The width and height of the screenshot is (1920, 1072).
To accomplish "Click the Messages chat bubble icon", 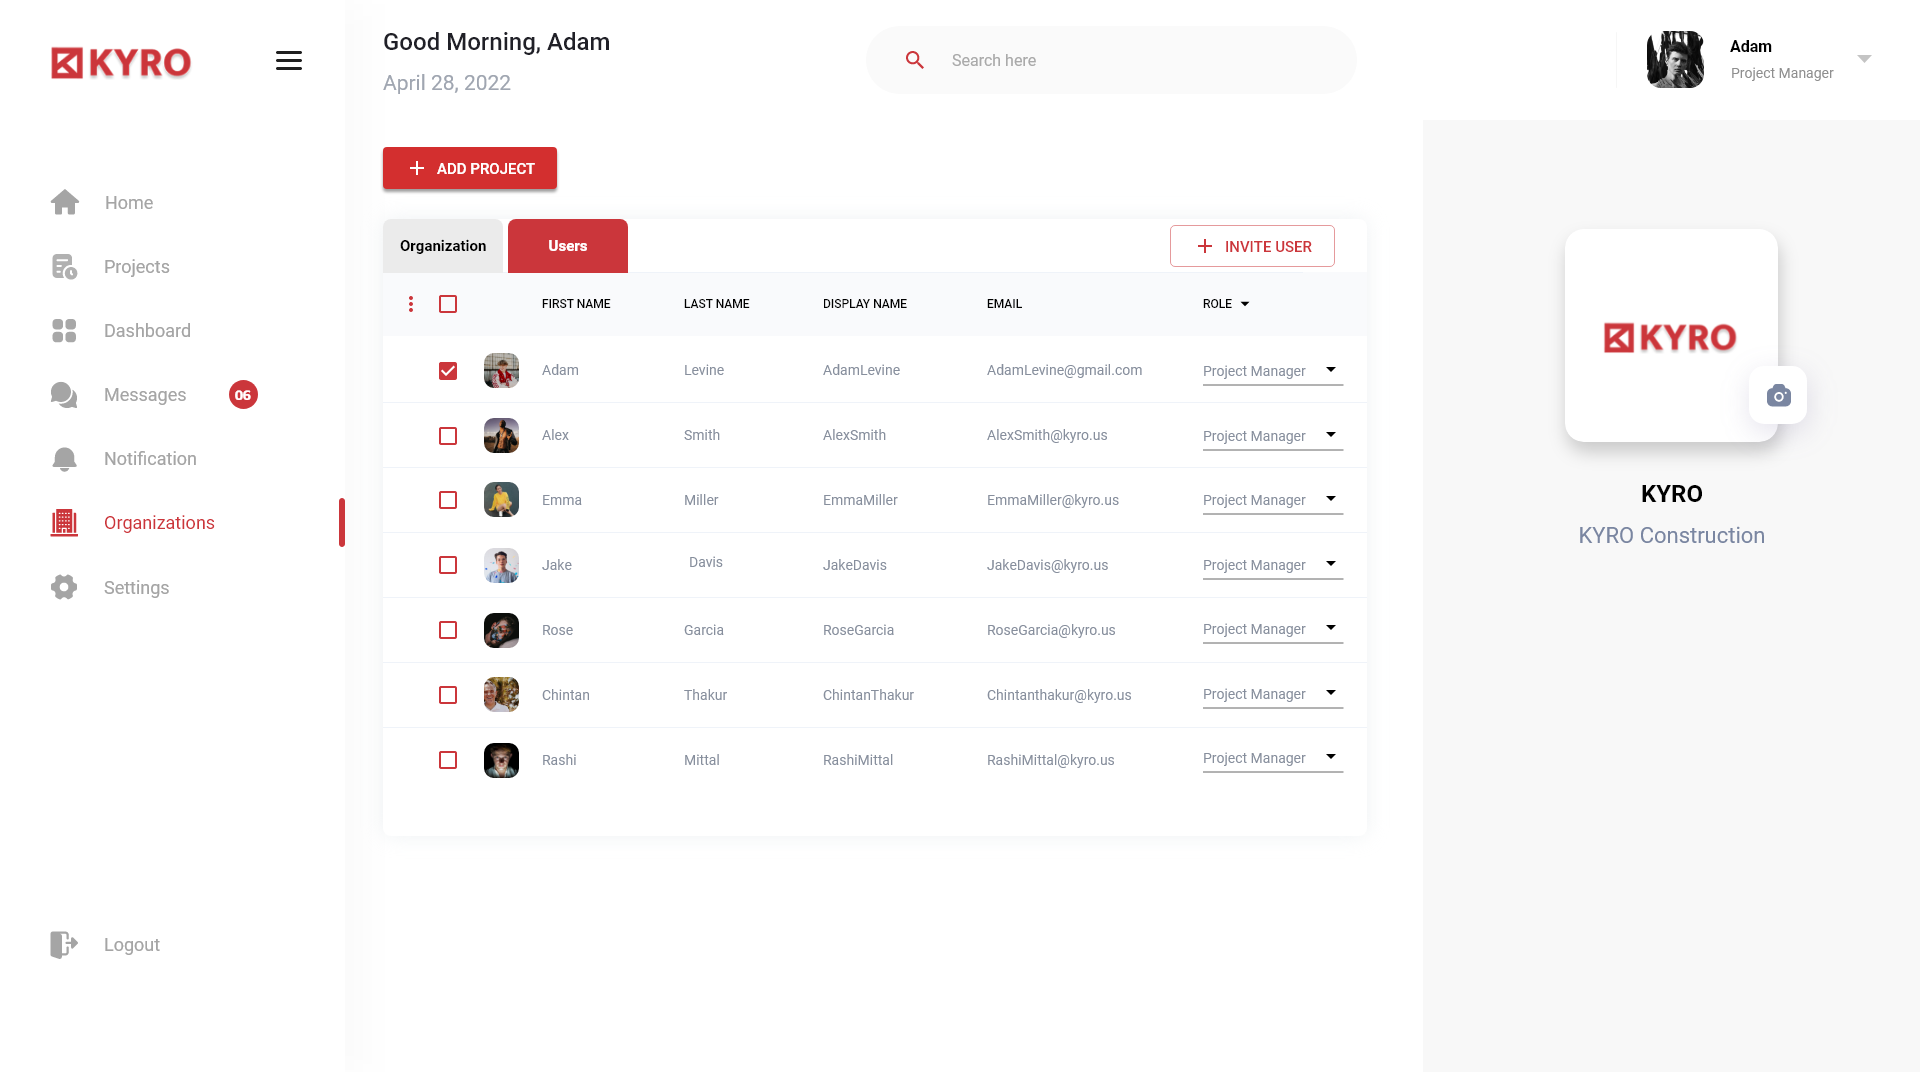I will click(64, 395).
